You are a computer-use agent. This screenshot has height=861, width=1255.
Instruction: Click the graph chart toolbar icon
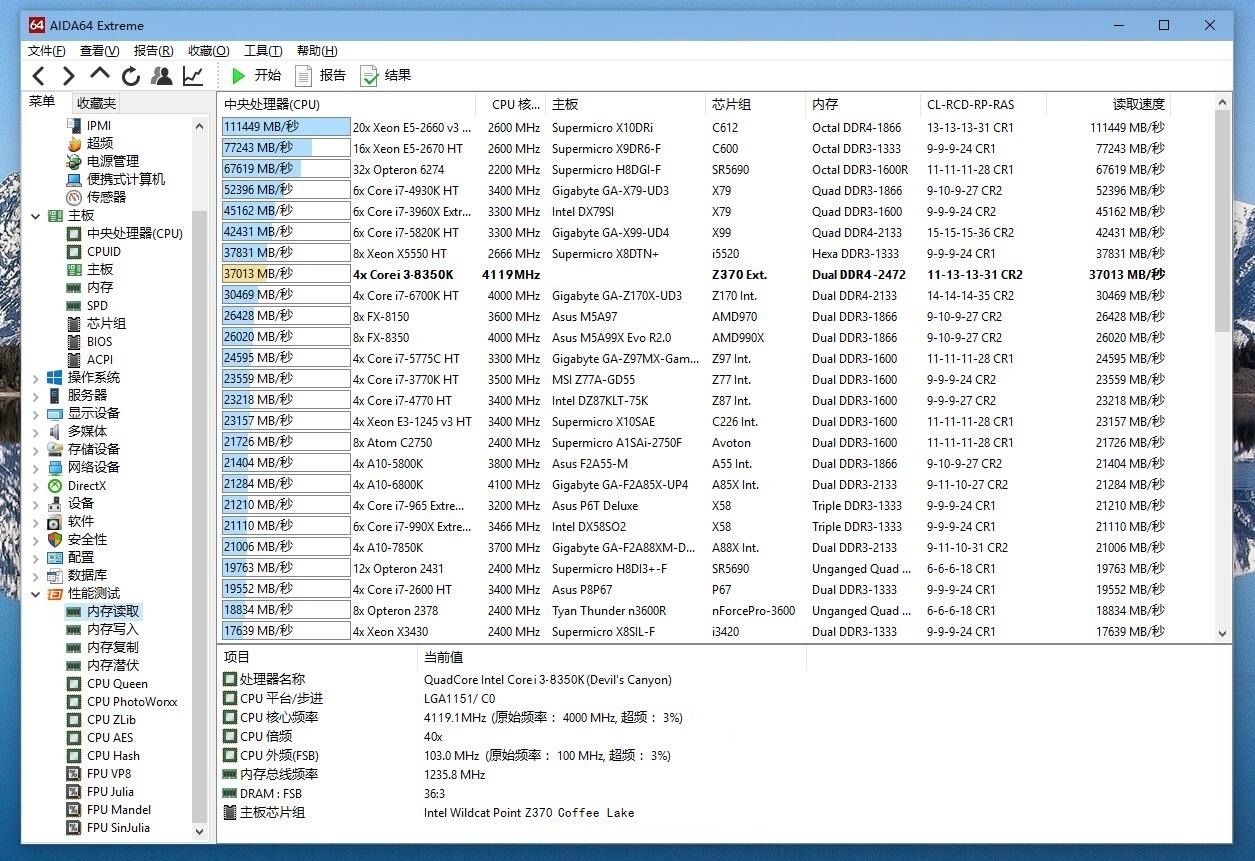(x=193, y=75)
